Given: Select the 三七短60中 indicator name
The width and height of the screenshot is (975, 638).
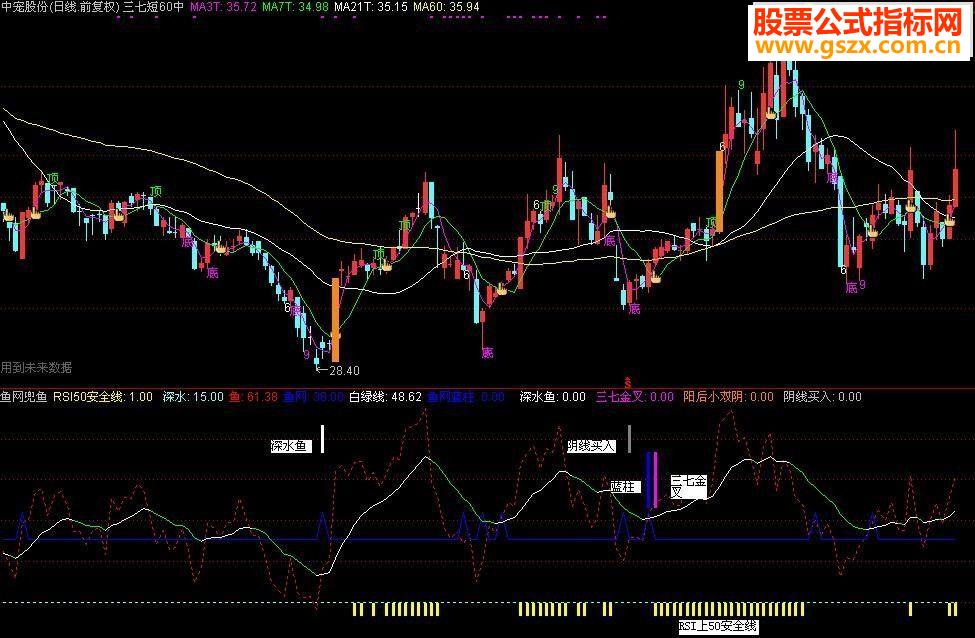Looking at the screenshot, I should (154, 7).
